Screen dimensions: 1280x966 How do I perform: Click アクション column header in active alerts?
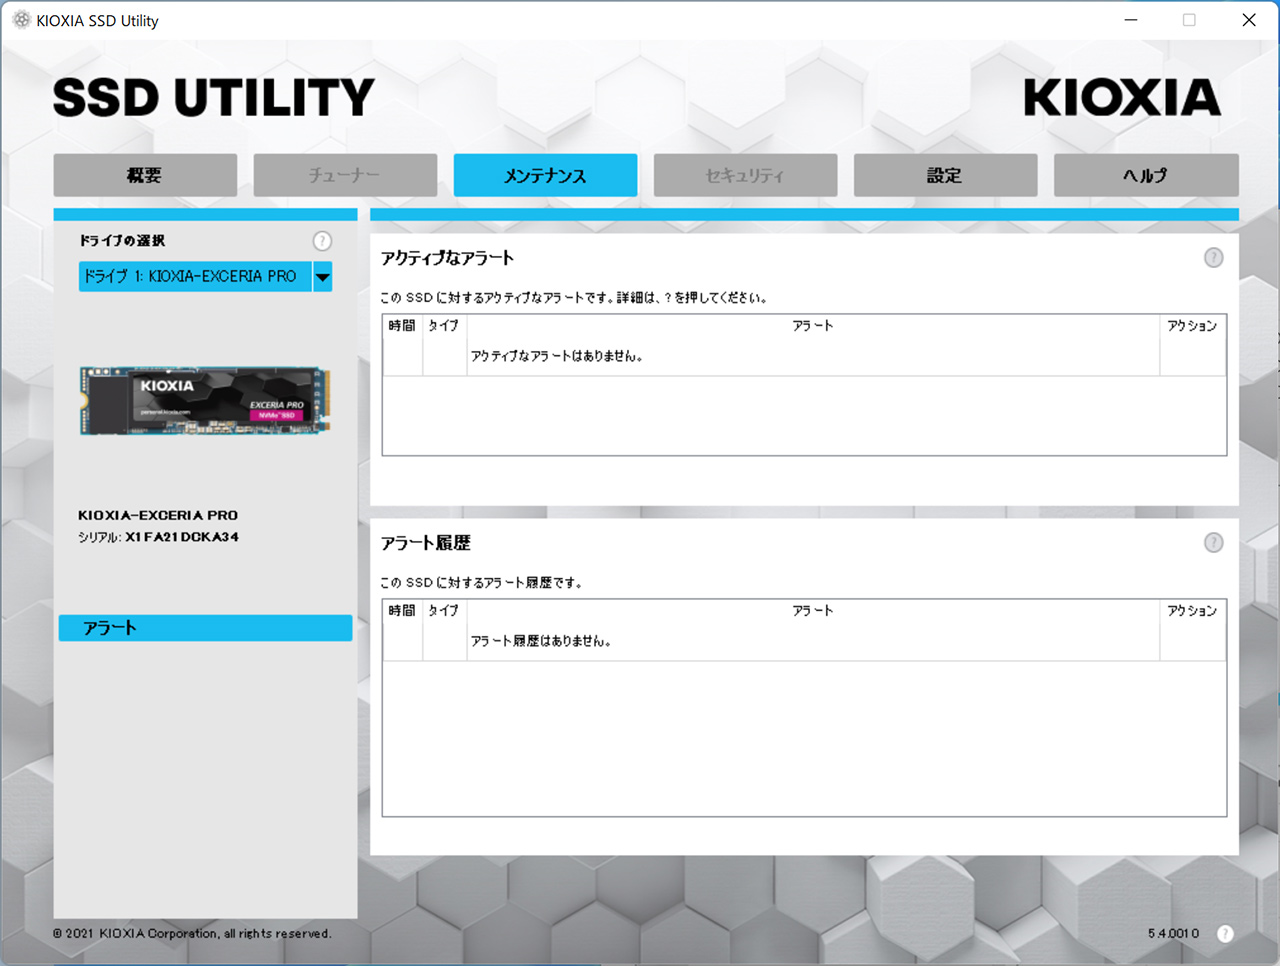coord(1192,326)
